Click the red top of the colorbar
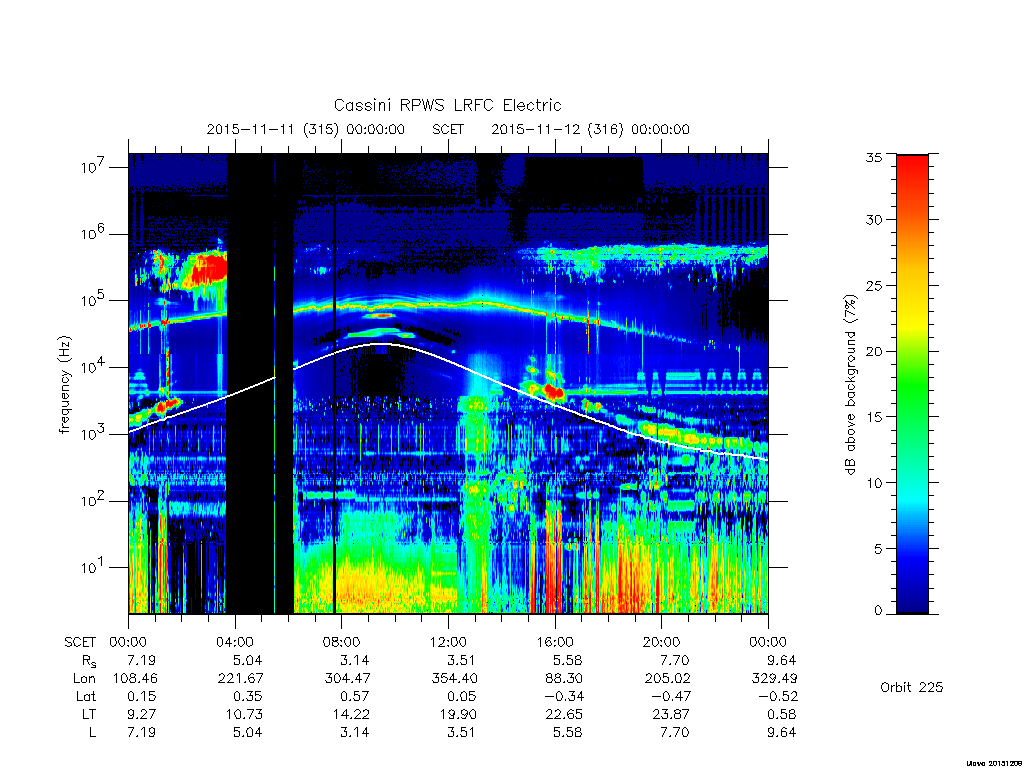The width and height of the screenshot is (1024, 768). pos(912,170)
